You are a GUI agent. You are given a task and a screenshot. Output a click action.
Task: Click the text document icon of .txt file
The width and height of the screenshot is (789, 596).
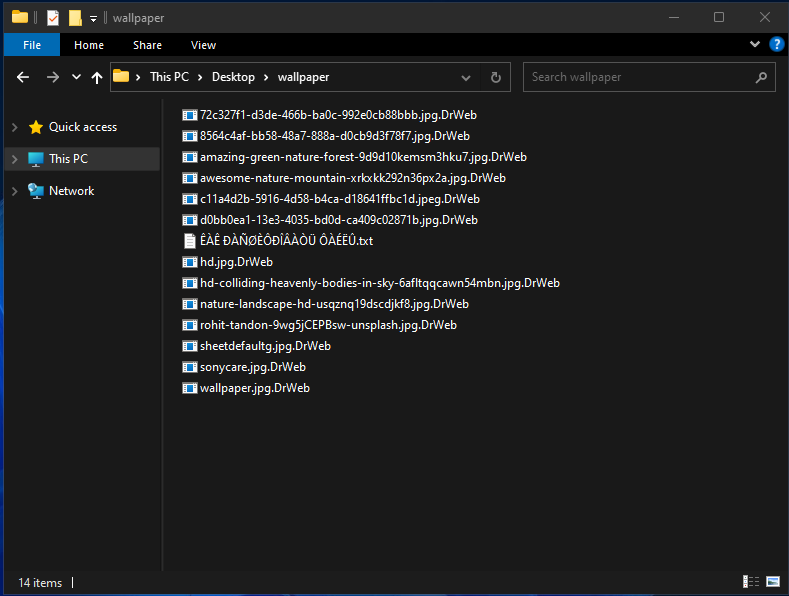[x=190, y=241]
